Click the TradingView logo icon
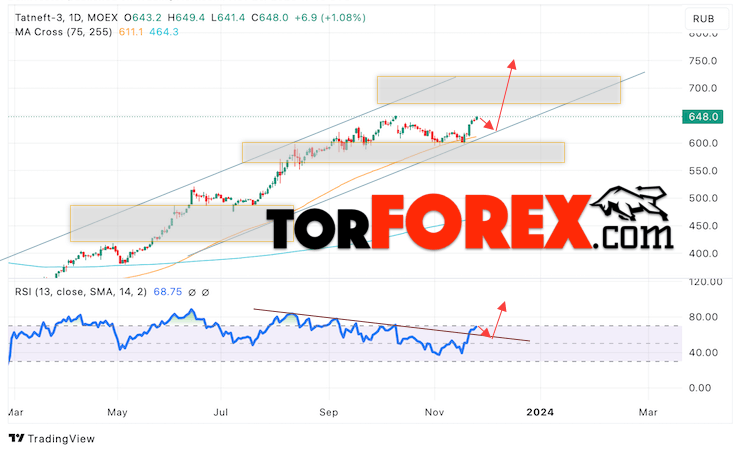This screenshot has width=741, height=453. (16, 438)
